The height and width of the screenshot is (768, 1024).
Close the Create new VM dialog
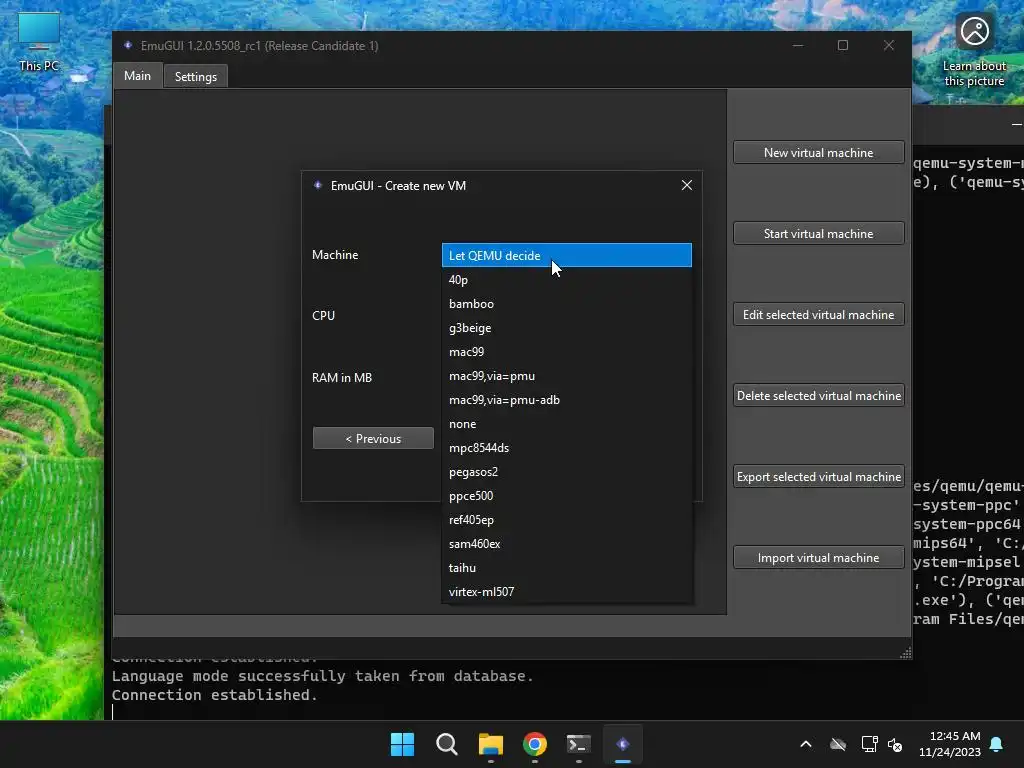[686, 185]
